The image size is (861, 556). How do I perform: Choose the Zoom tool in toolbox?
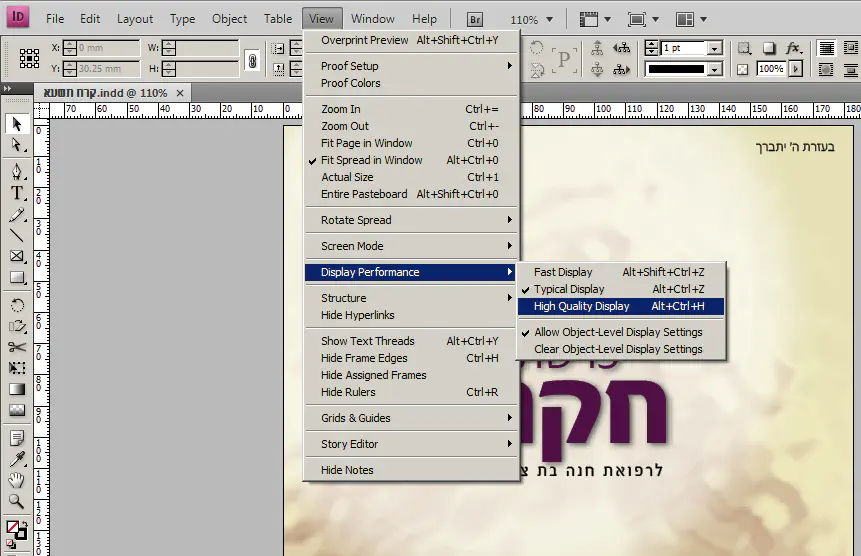point(17,501)
